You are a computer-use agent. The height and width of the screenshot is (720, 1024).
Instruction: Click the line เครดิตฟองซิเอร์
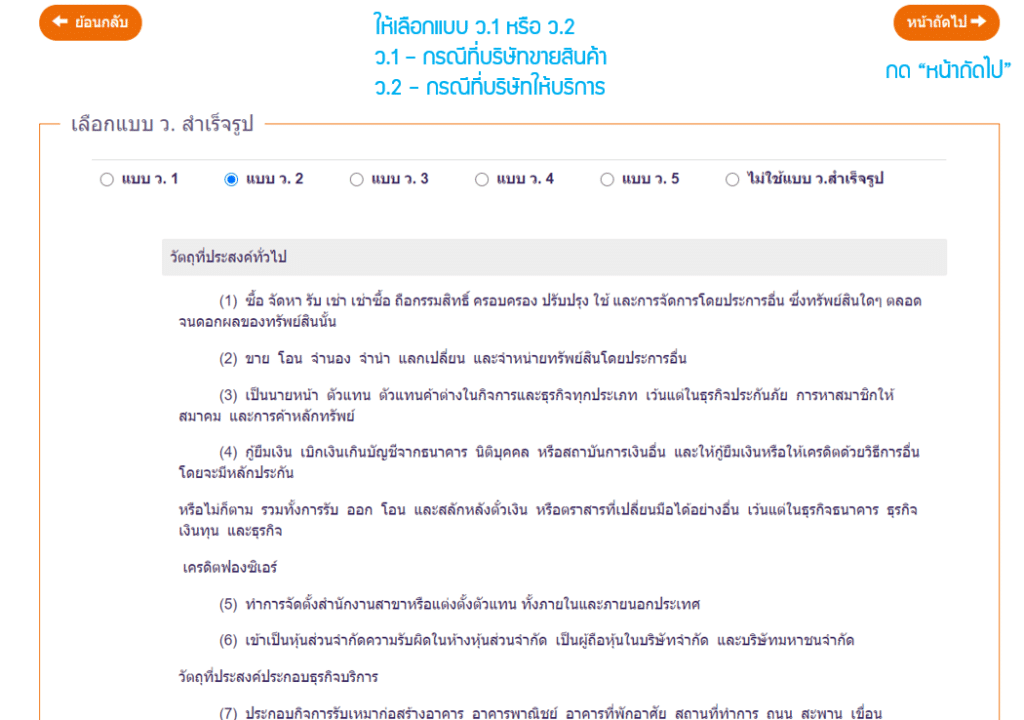pos(230,567)
